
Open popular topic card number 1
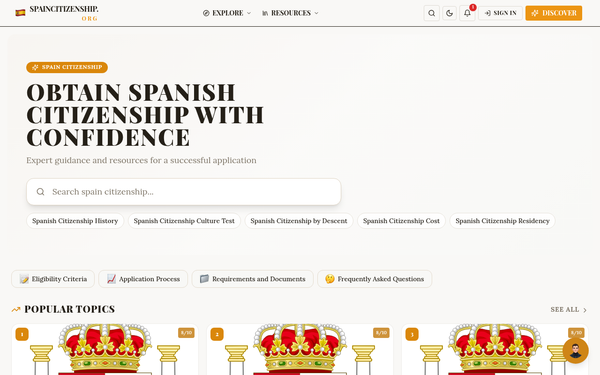[105, 349]
